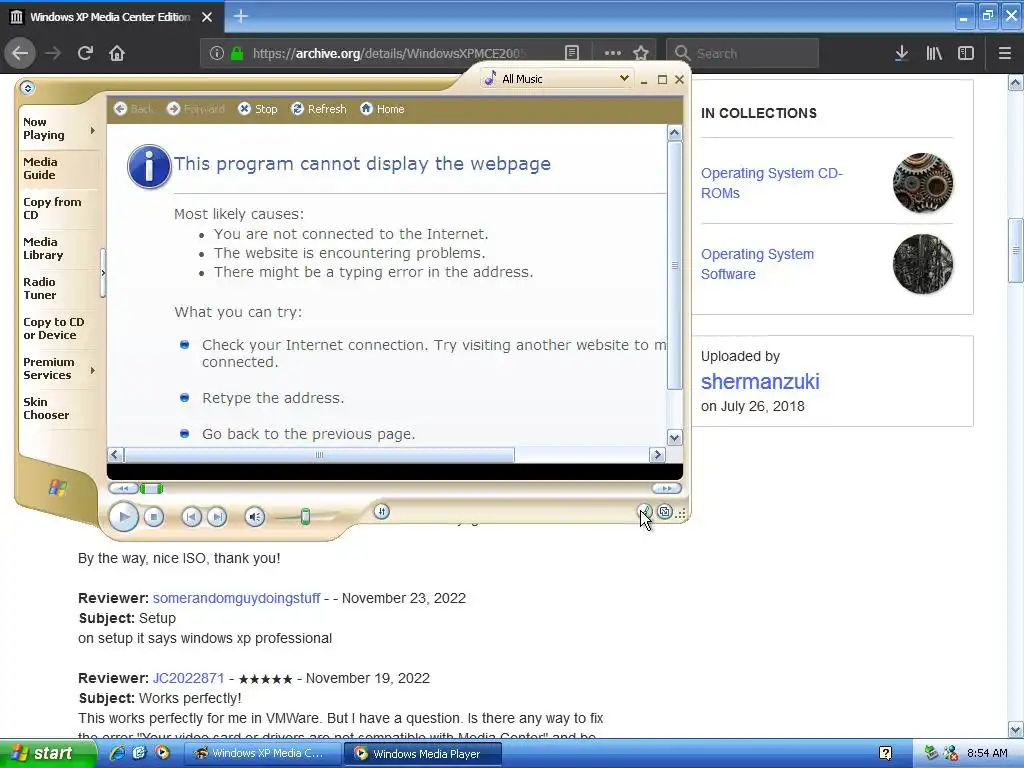Open uploader shermanzuki profile link
Screen dimensions: 1024x768
tap(760, 381)
